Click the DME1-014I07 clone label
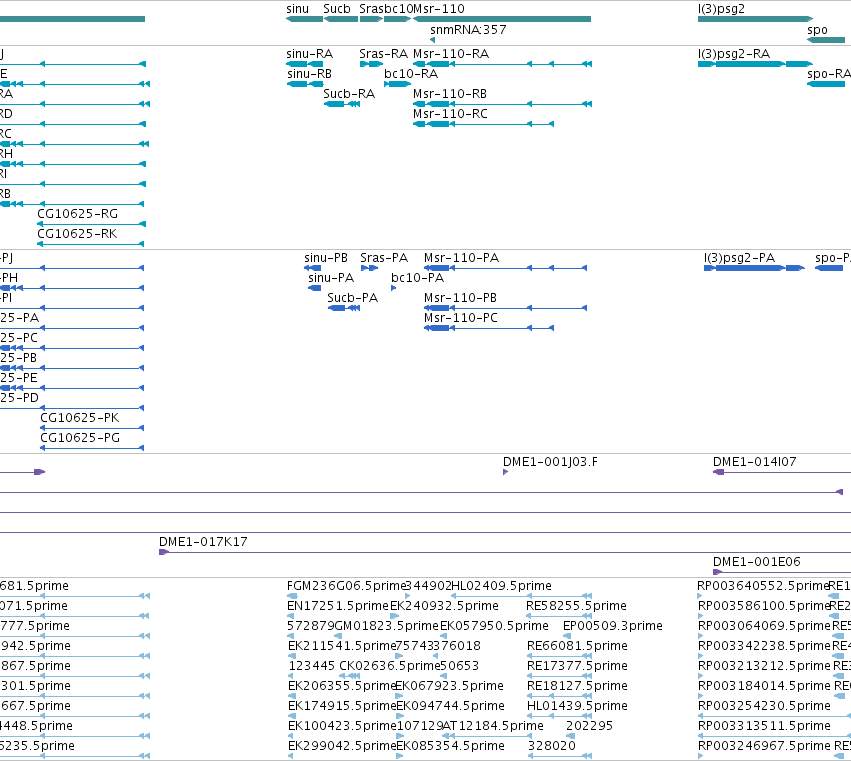Viewport: 851px width, 761px height. [754, 462]
